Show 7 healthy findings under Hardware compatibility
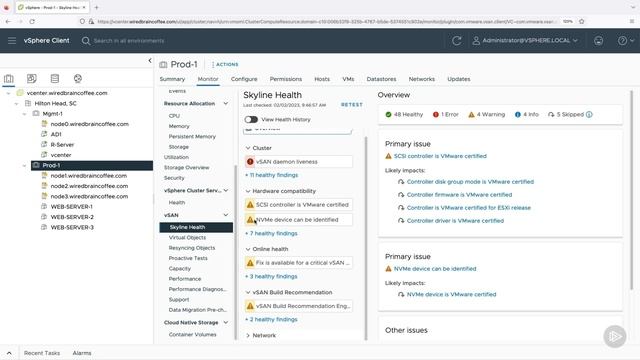The height and width of the screenshot is (360, 640). coord(271,233)
